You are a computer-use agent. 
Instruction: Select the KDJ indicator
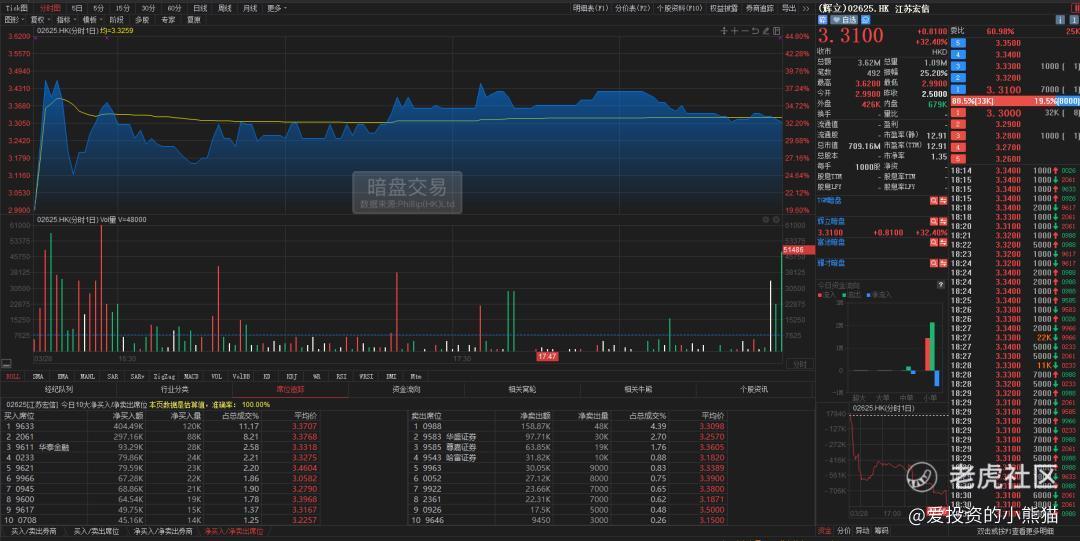[x=291, y=376]
